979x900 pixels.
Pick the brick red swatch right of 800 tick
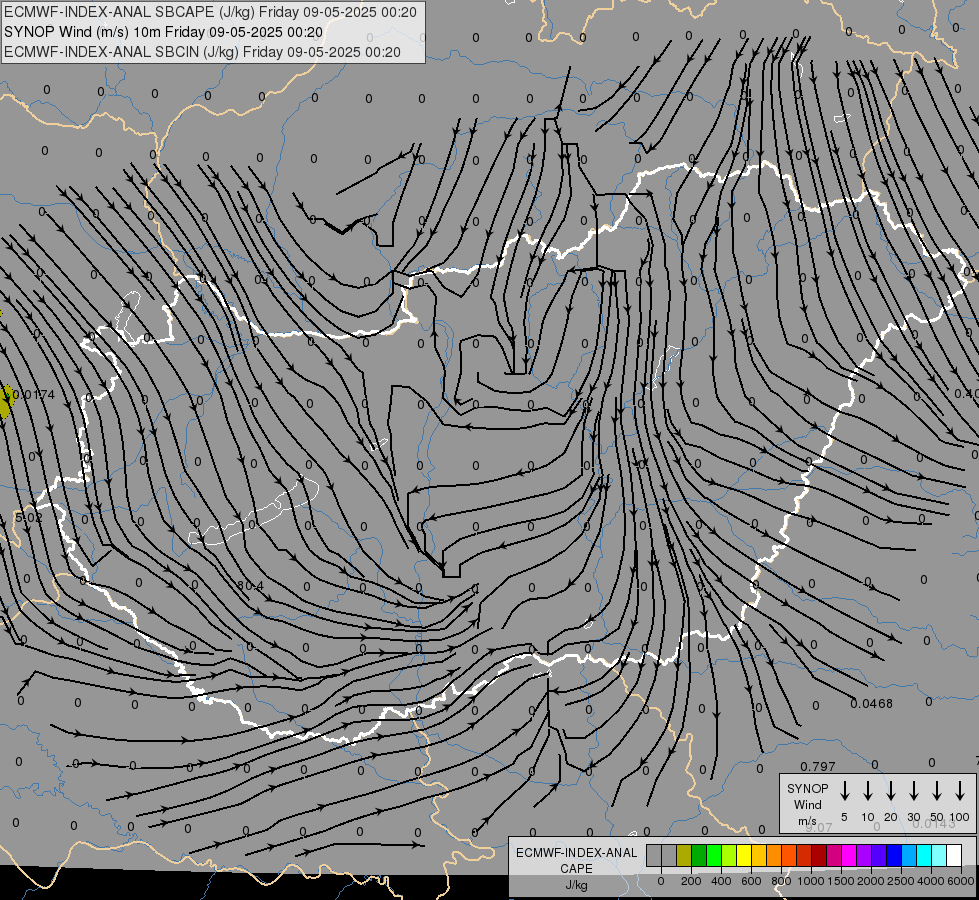click(805, 855)
